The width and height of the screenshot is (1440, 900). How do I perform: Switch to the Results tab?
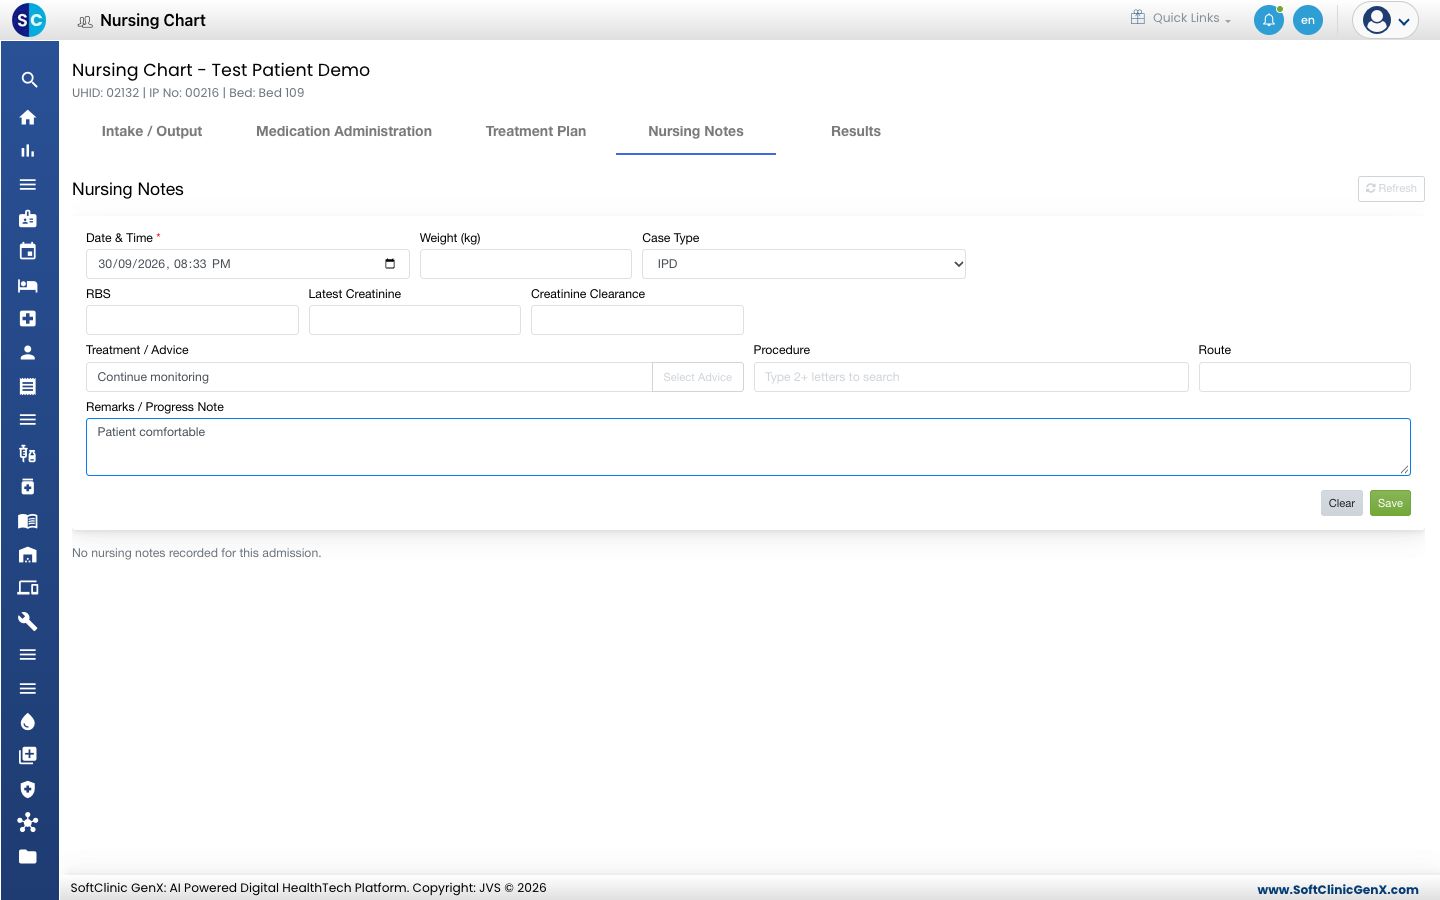pyautogui.click(x=856, y=131)
